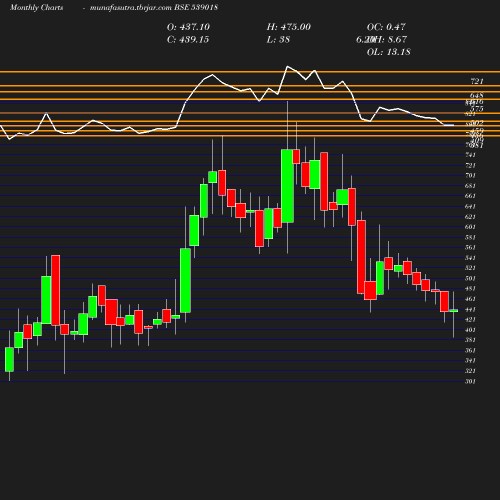Click the 661 price axis label
Viewport: 500px width, 500px height.
click(470, 196)
